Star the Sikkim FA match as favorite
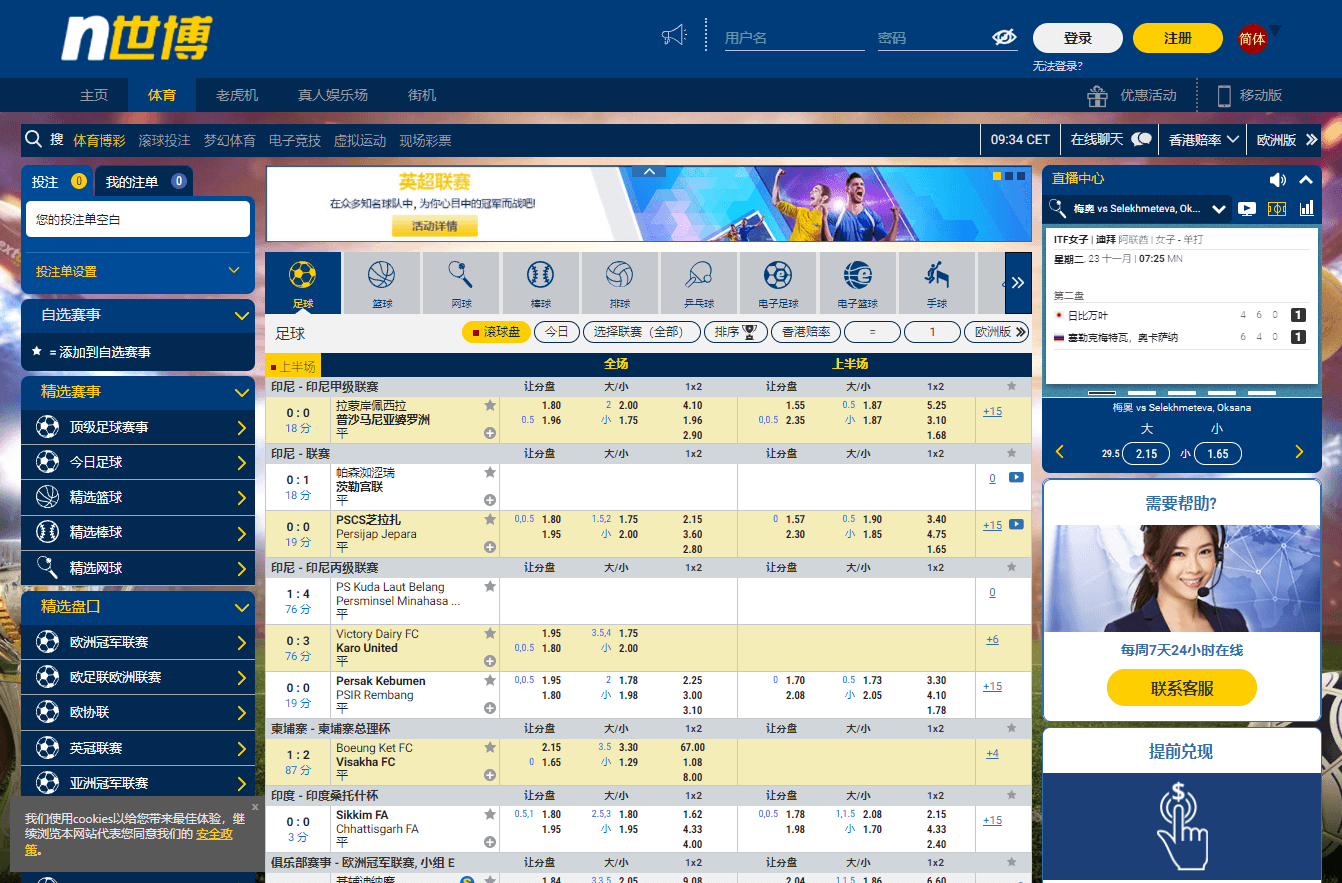The image size is (1342, 883). pos(490,815)
